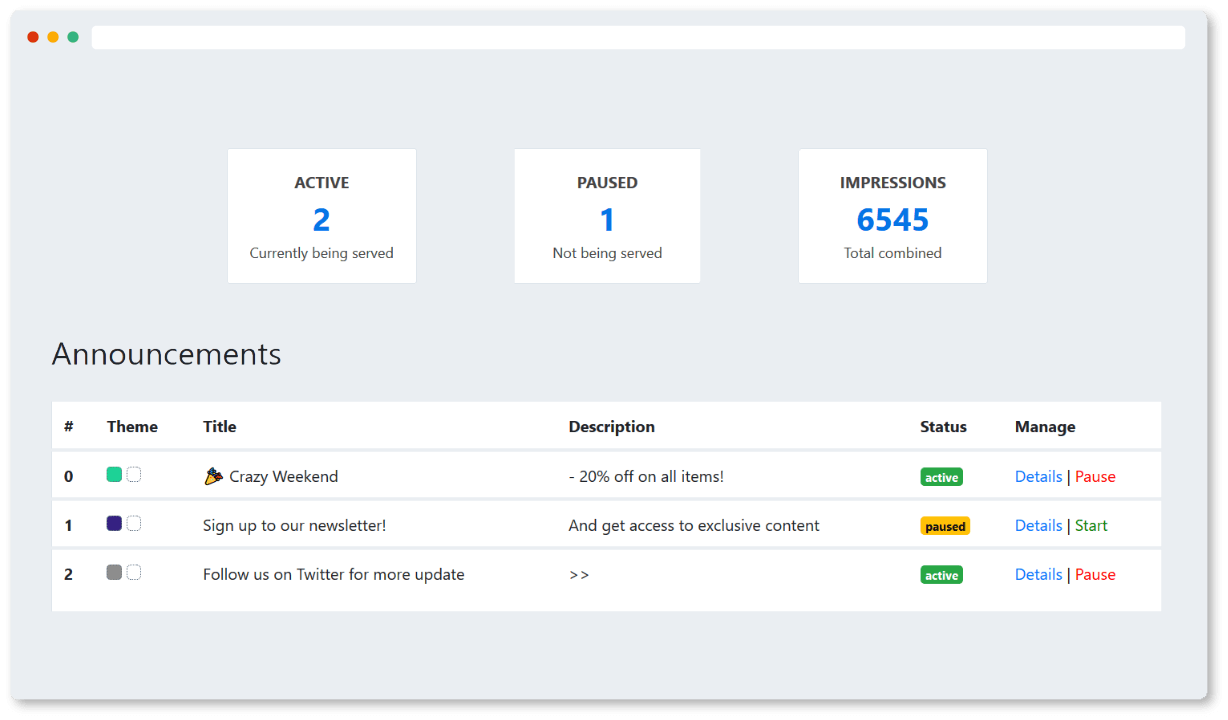This screenshot has width=1228, height=720.
Task: Click the Theme column header
Action: [132, 427]
